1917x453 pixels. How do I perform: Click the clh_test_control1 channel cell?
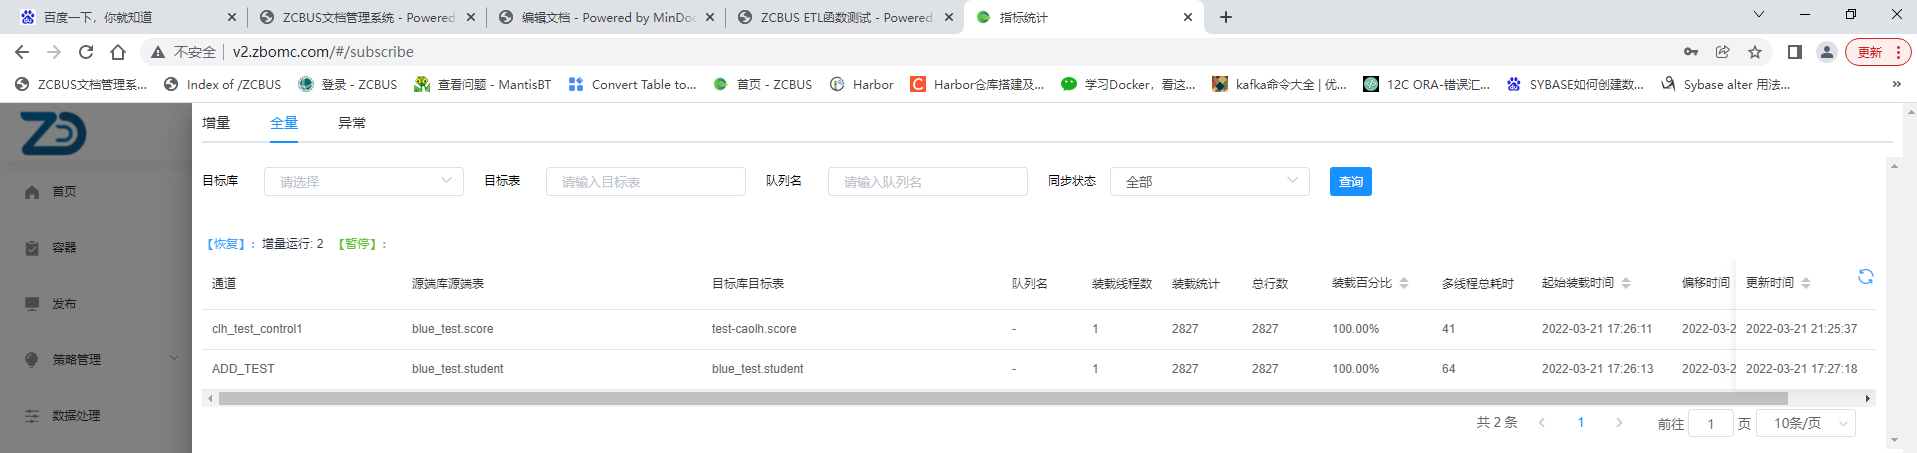tap(257, 329)
